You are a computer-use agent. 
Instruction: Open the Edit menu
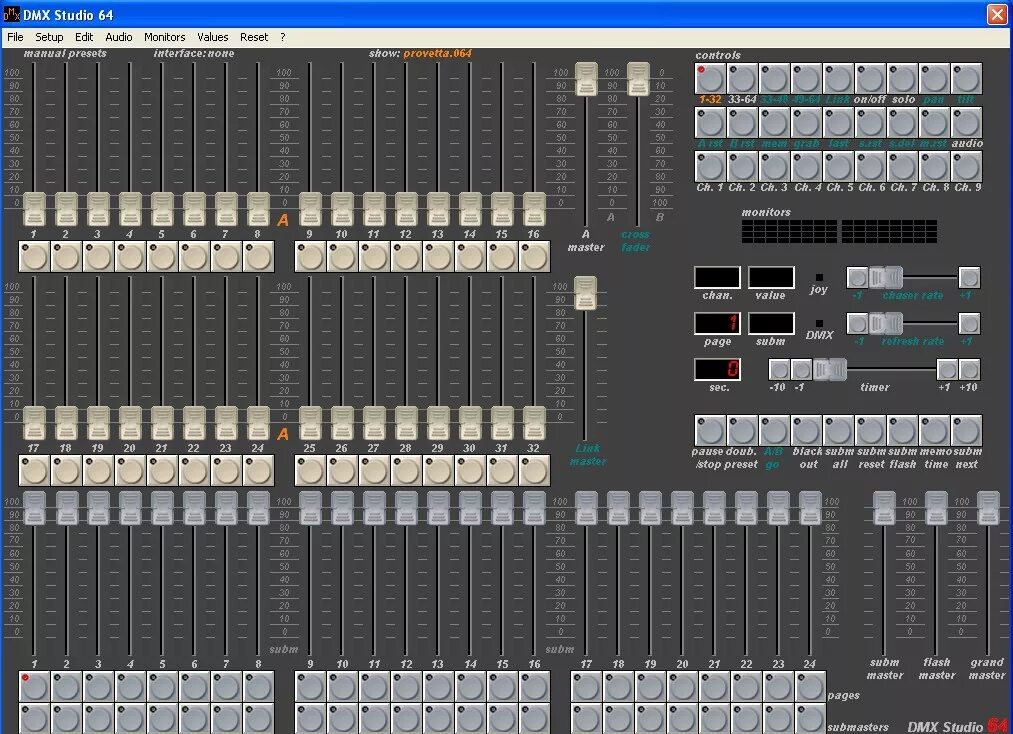point(84,37)
